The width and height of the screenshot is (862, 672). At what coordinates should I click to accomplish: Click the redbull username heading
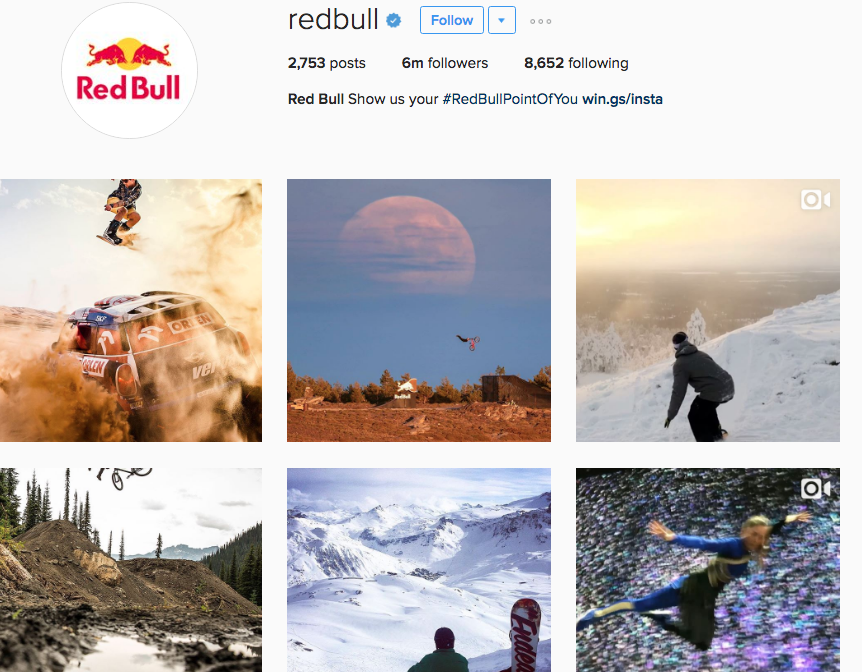pos(333,20)
